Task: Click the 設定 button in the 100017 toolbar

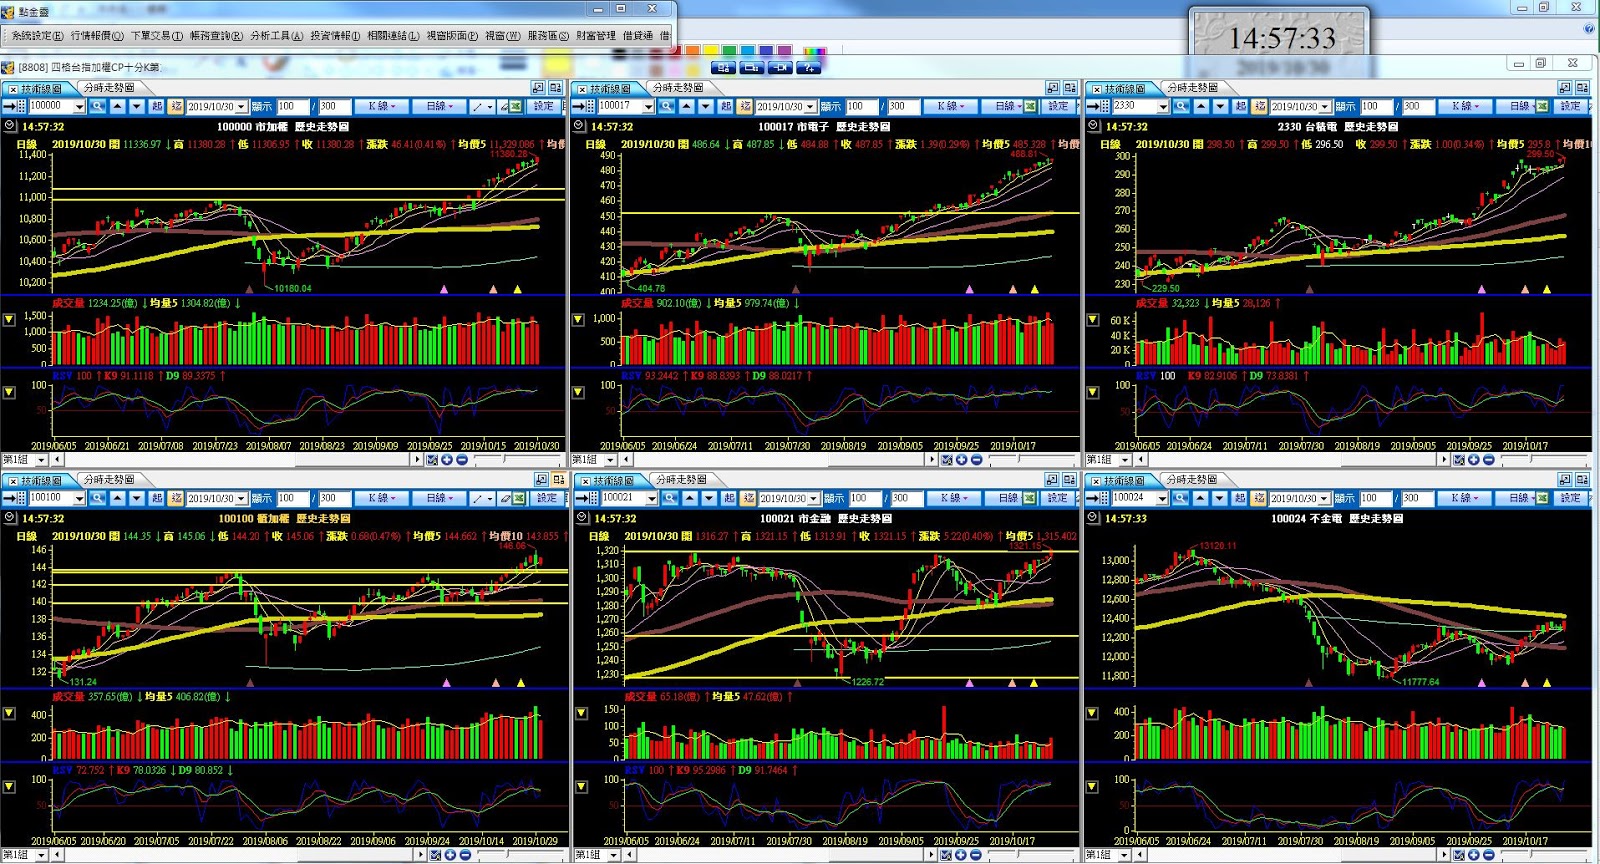Action: click(x=1058, y=106)
